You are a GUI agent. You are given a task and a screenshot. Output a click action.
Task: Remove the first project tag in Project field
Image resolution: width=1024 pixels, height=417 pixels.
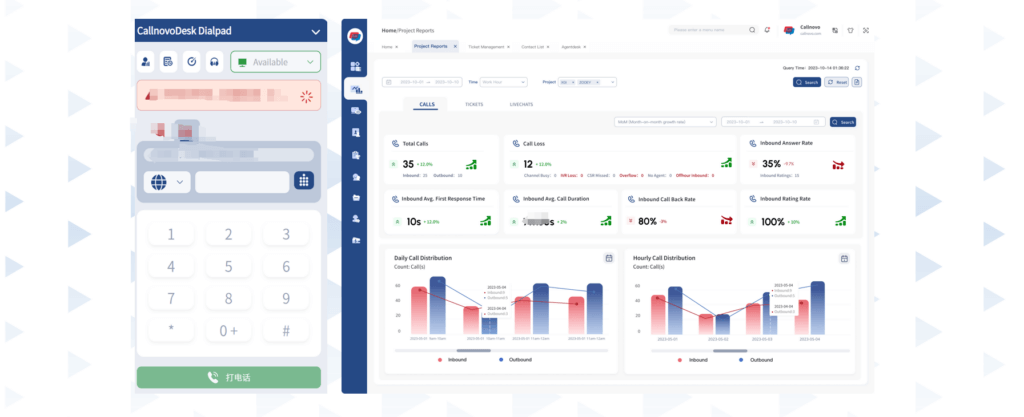coord(572,82)
